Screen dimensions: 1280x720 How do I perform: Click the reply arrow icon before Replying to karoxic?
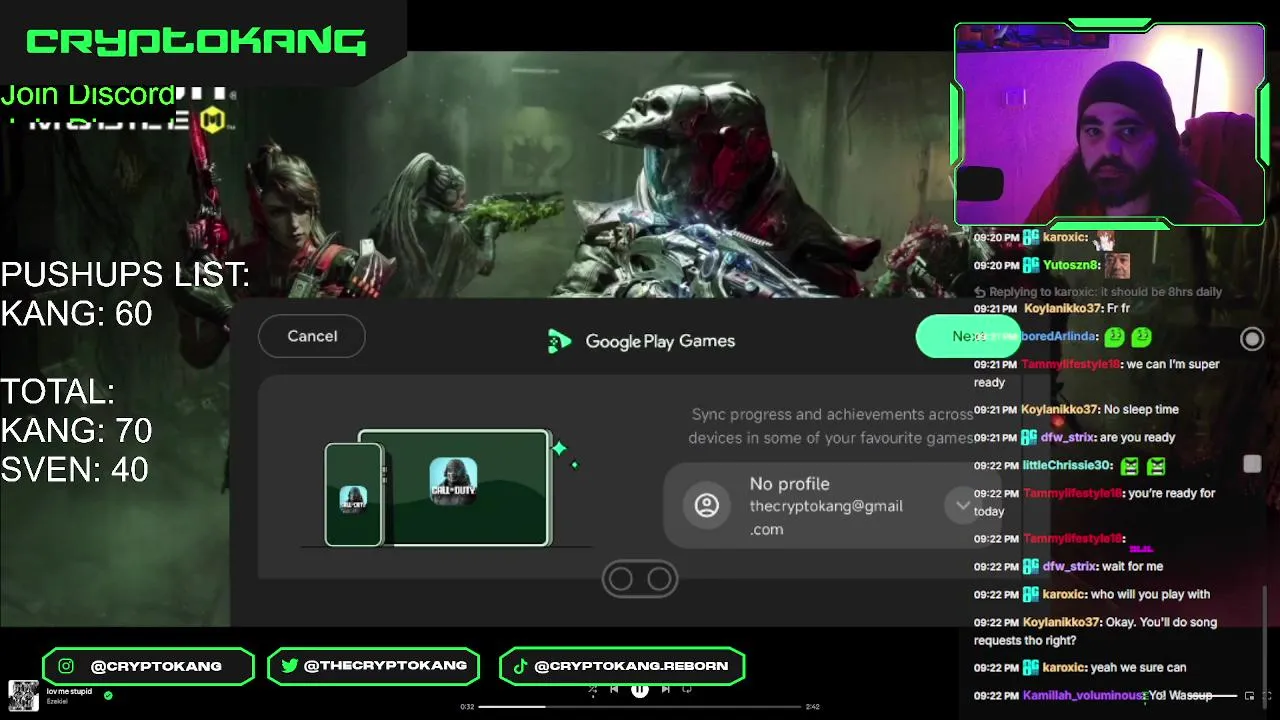tap(980, 292)
